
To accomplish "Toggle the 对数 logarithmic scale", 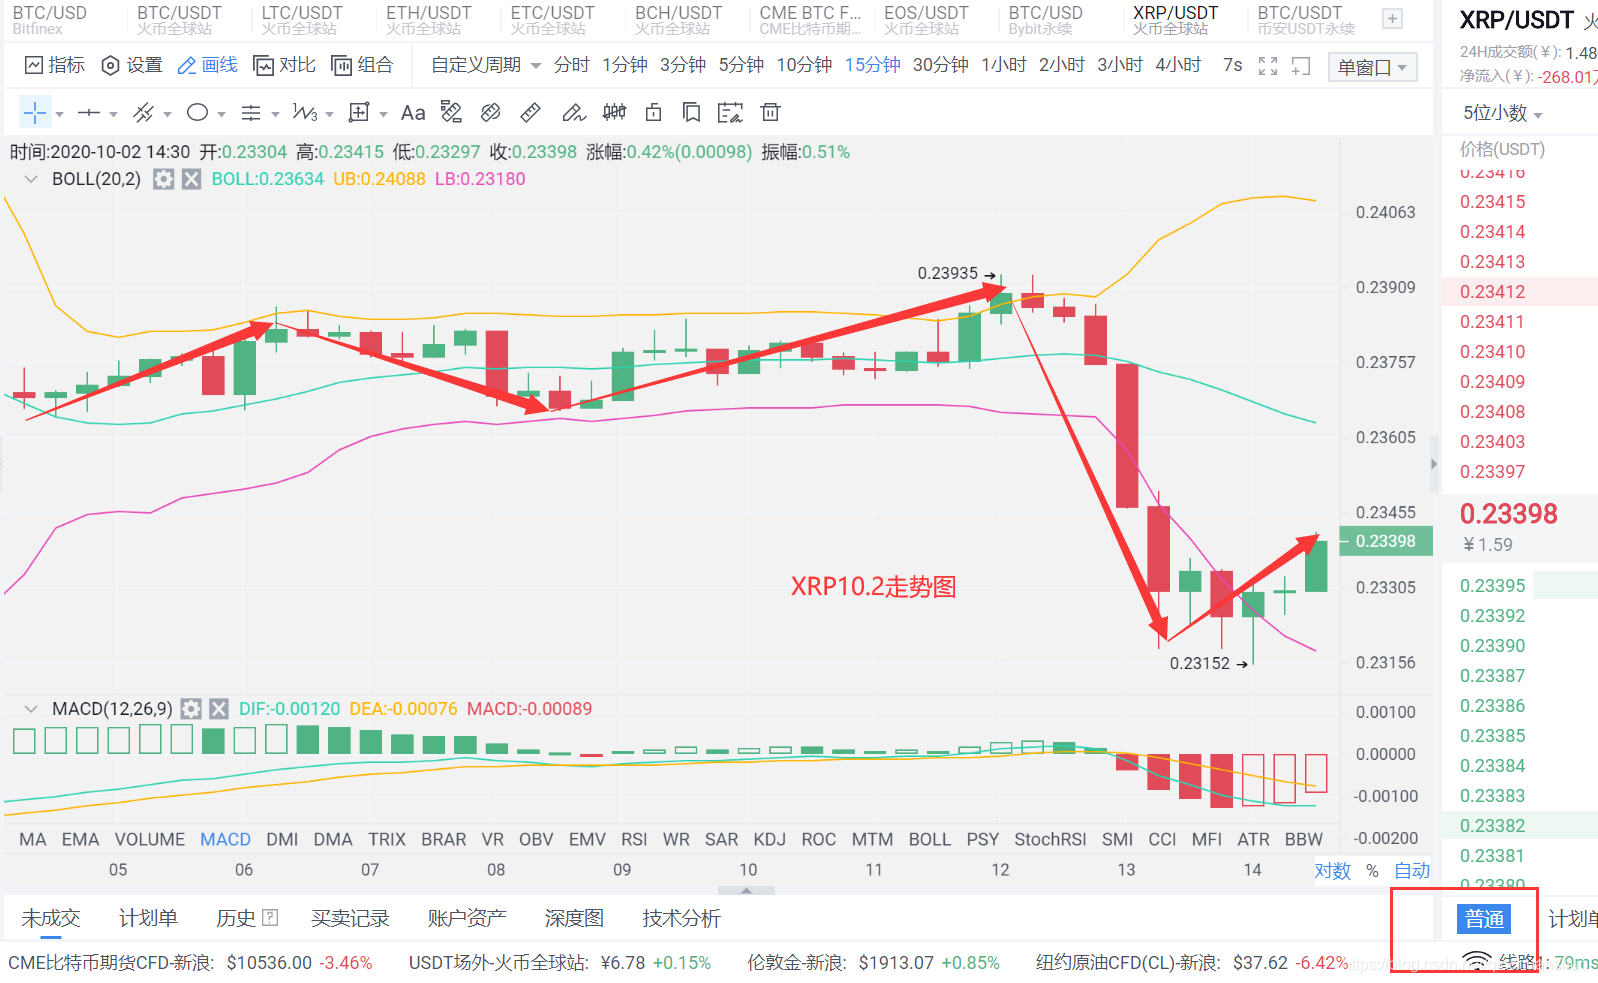I will [x=1332, y=871].
